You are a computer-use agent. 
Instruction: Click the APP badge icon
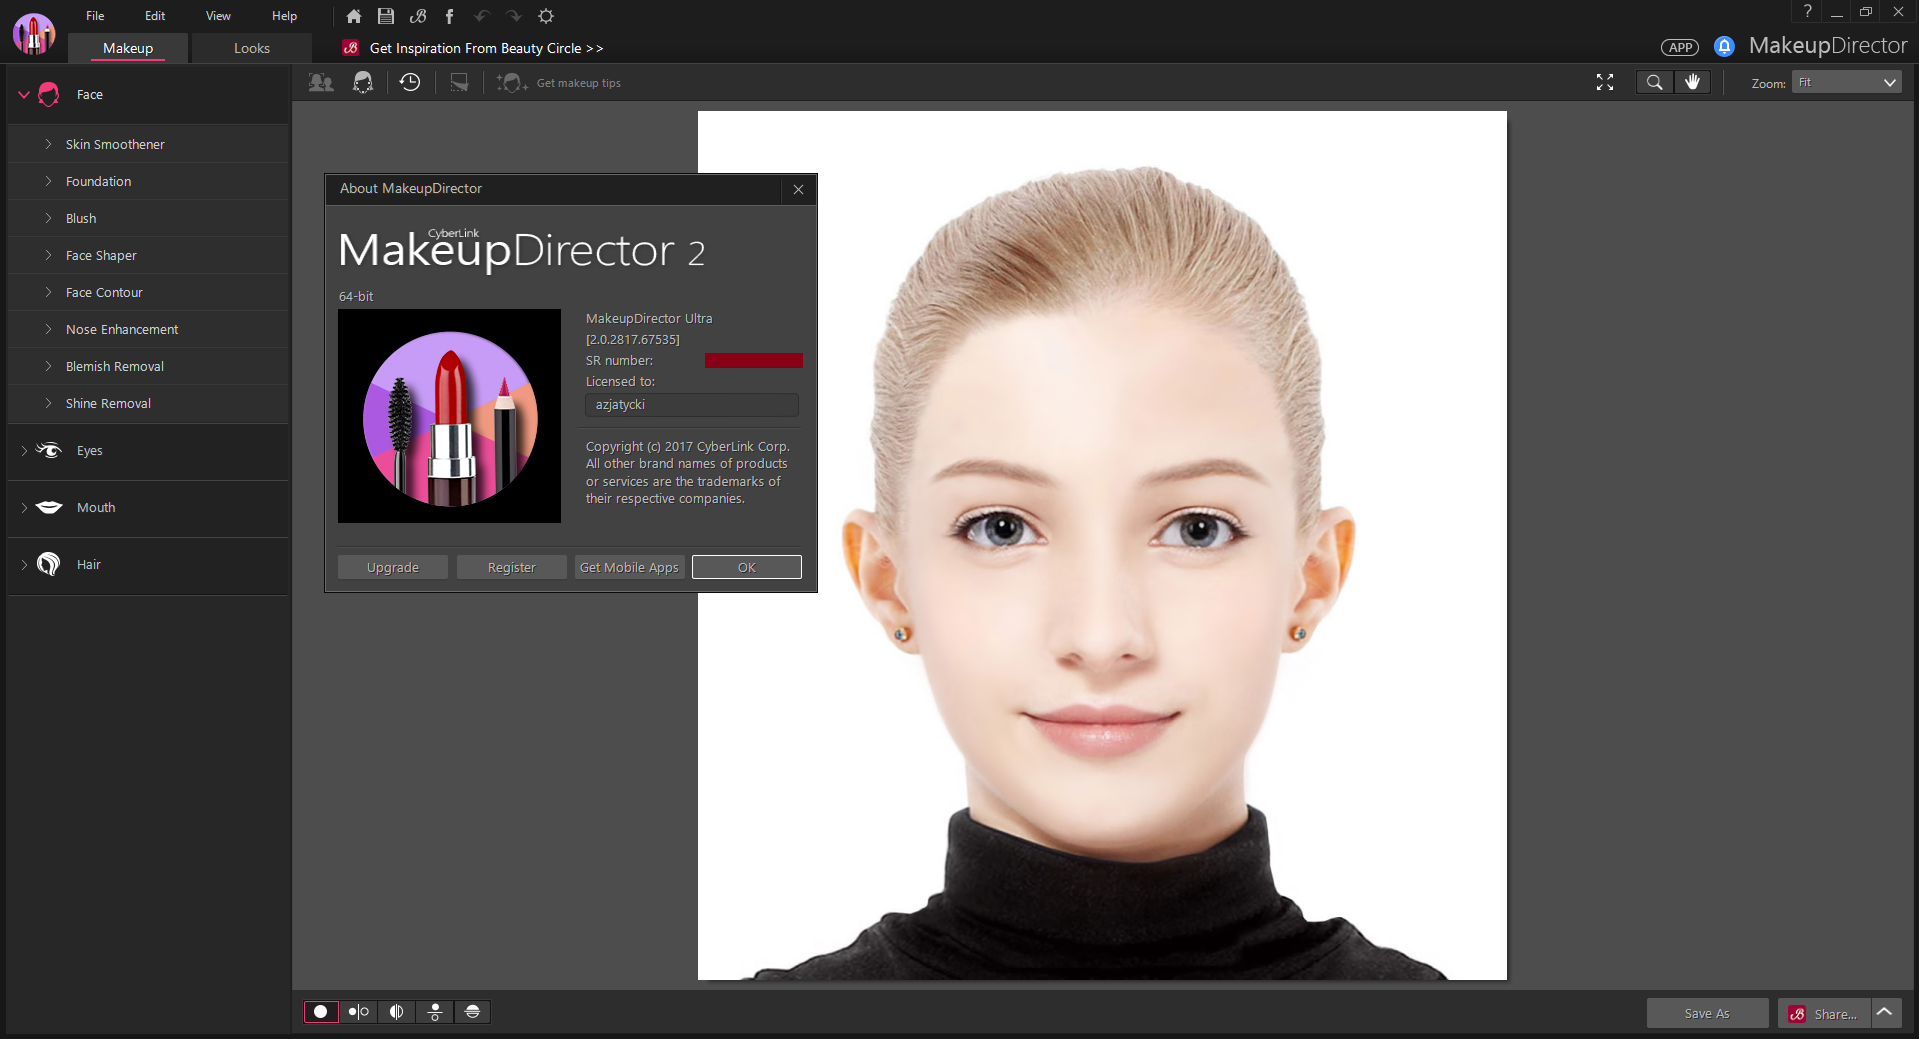[x=1680, y=47]
